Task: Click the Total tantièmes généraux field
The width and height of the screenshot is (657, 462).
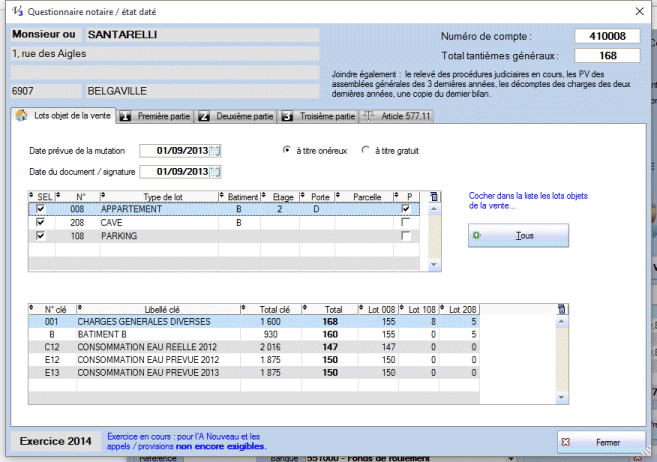Action: 607,56
